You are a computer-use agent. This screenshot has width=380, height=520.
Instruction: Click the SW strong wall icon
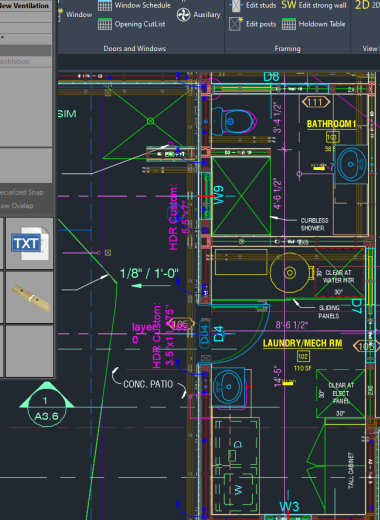288,5
